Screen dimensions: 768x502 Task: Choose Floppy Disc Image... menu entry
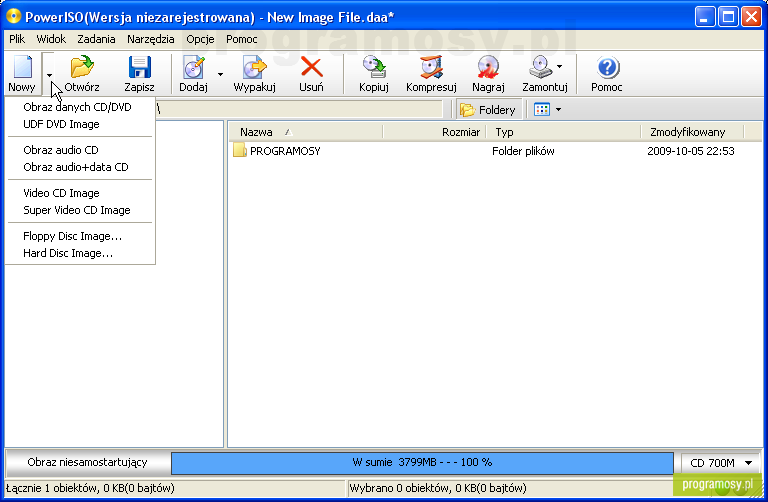pyautogui.click(x=80, y=236)
